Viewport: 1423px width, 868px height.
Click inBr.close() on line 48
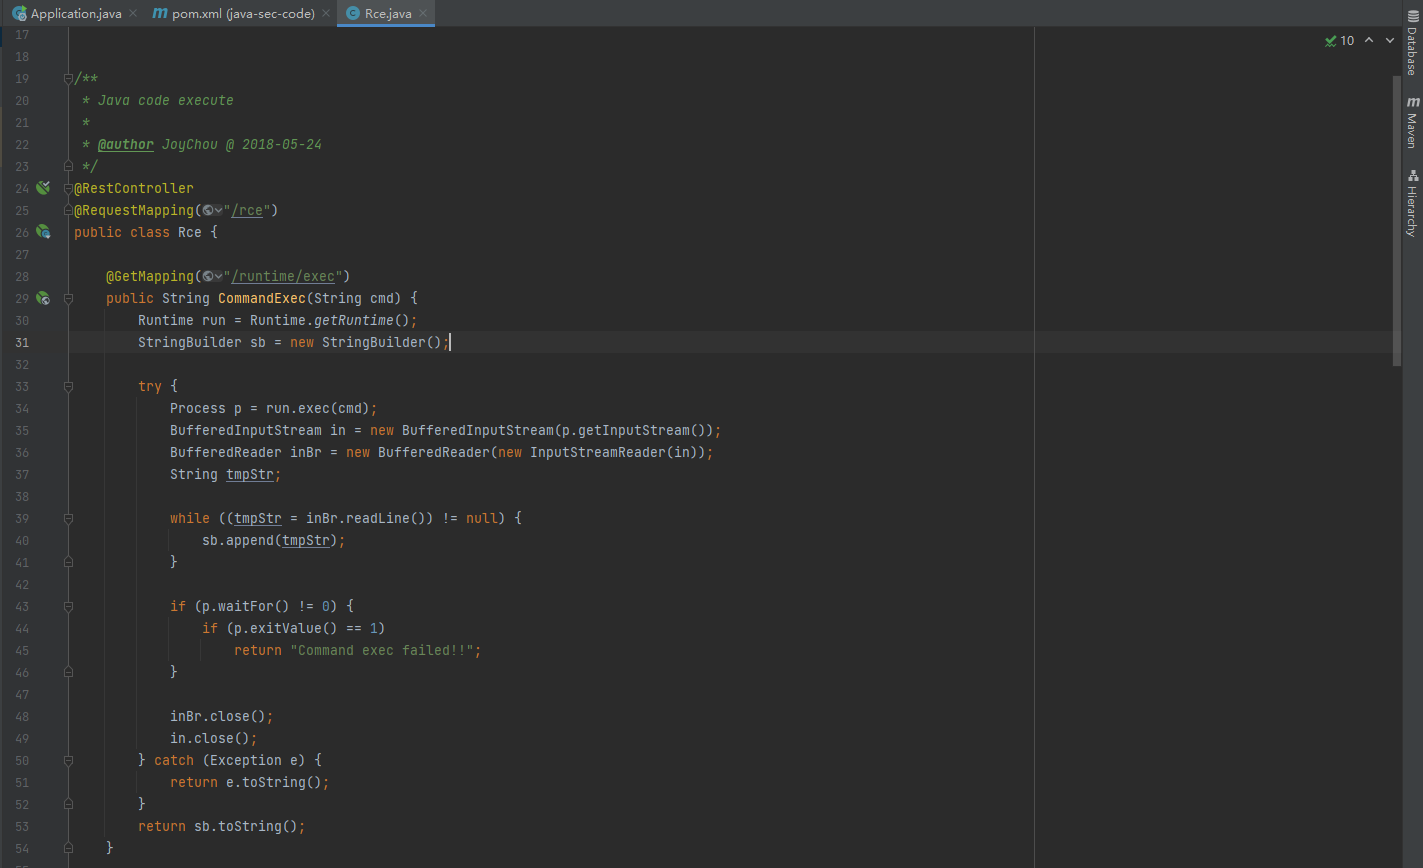click(218, 716)
